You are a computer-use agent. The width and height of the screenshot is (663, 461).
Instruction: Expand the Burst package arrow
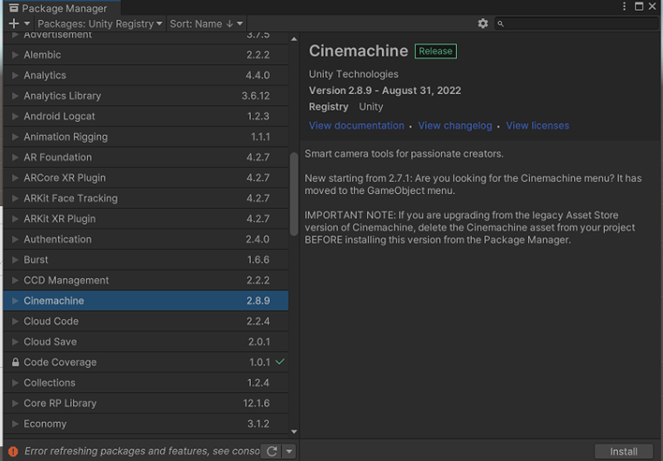click(x=15, y=260)
